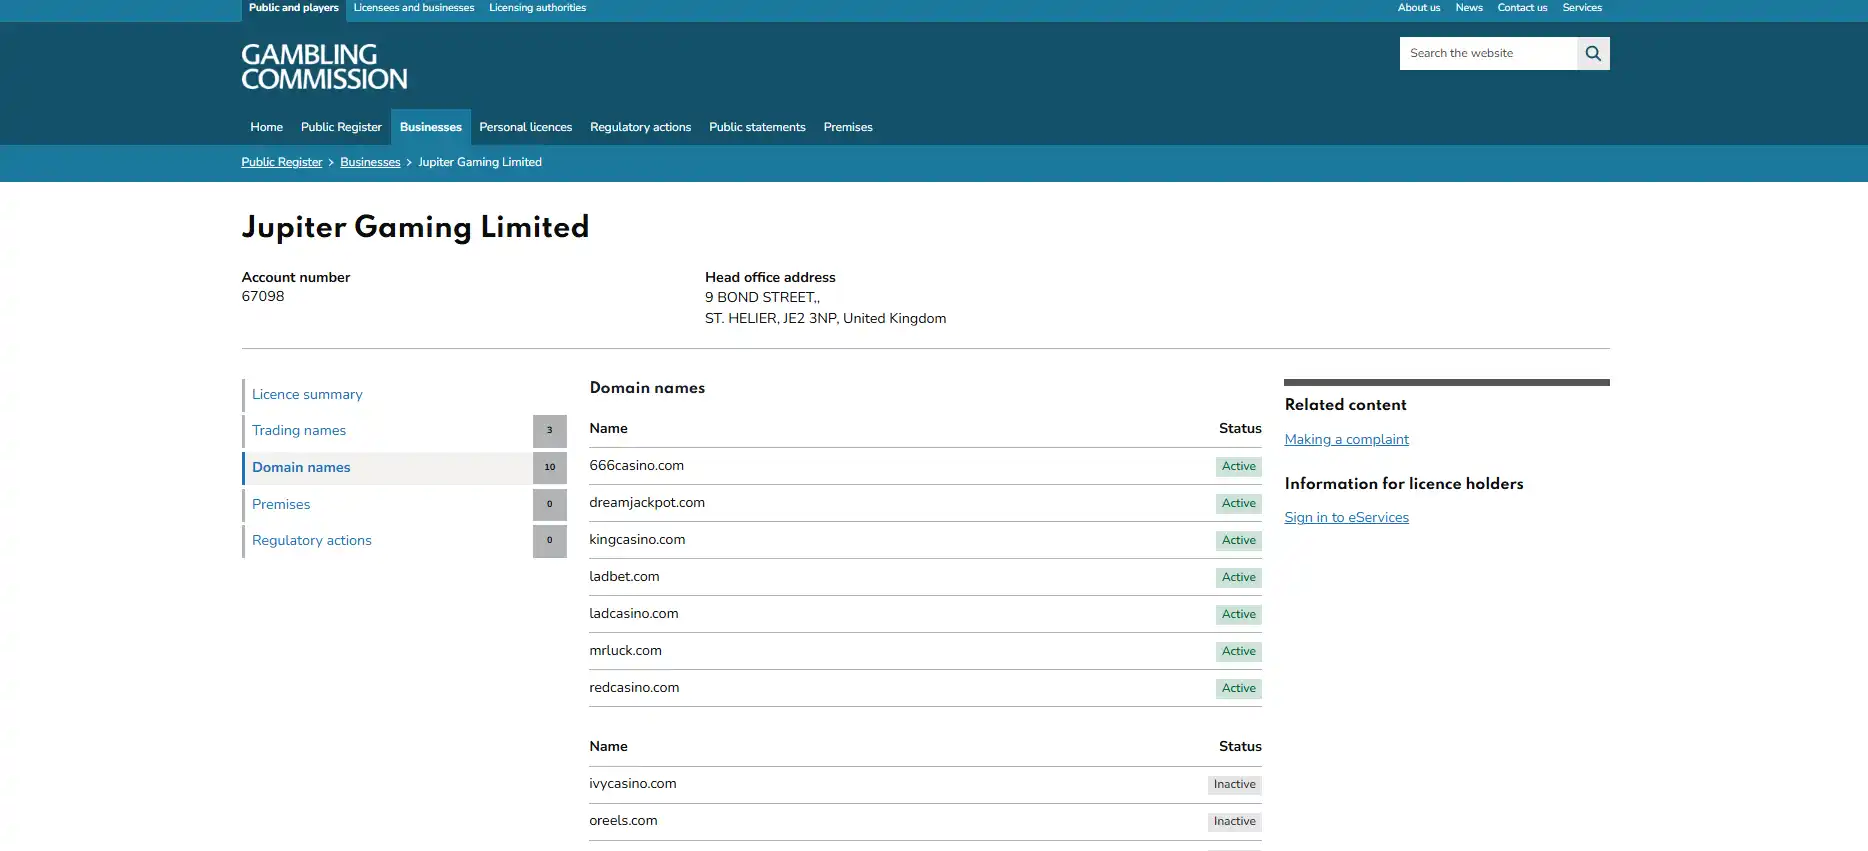Click the dreamjackpot.com domain name
Image resolution: width=1868 pixels, height=851 pixels.
[x=647, y=503]
